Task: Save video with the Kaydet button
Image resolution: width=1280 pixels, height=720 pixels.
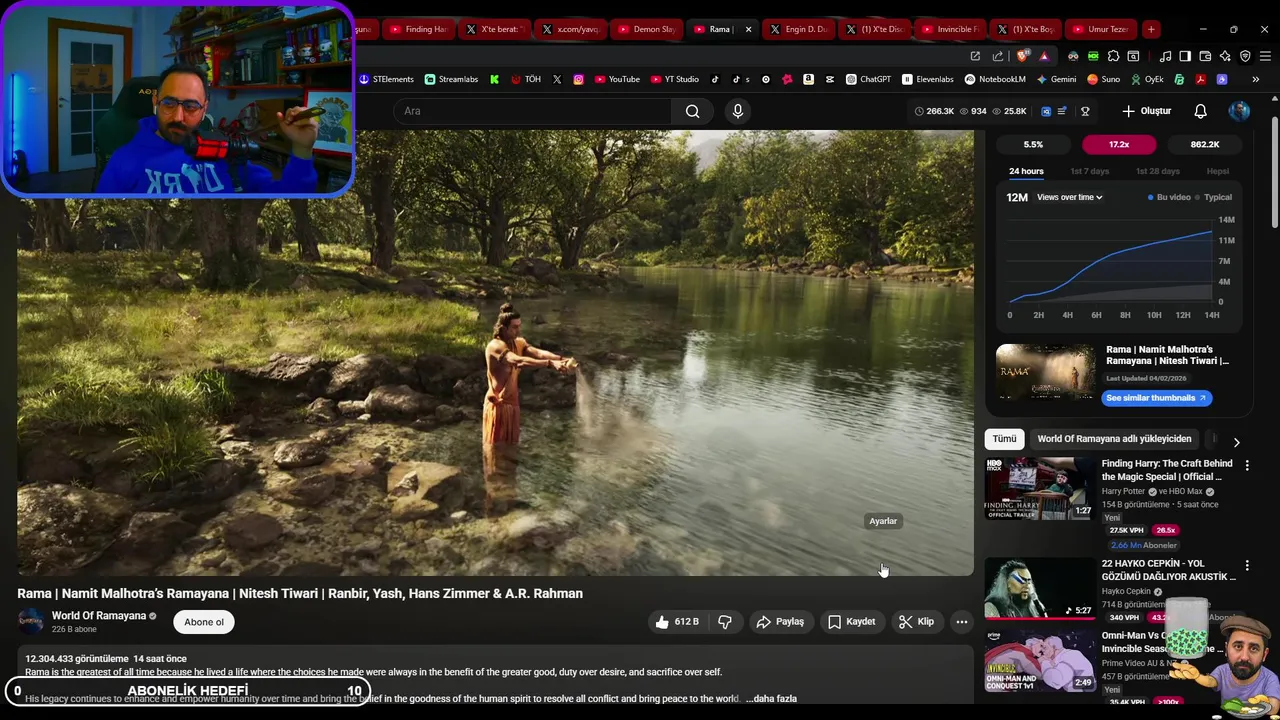Action: pyautogui.click(x=851, y=622)
